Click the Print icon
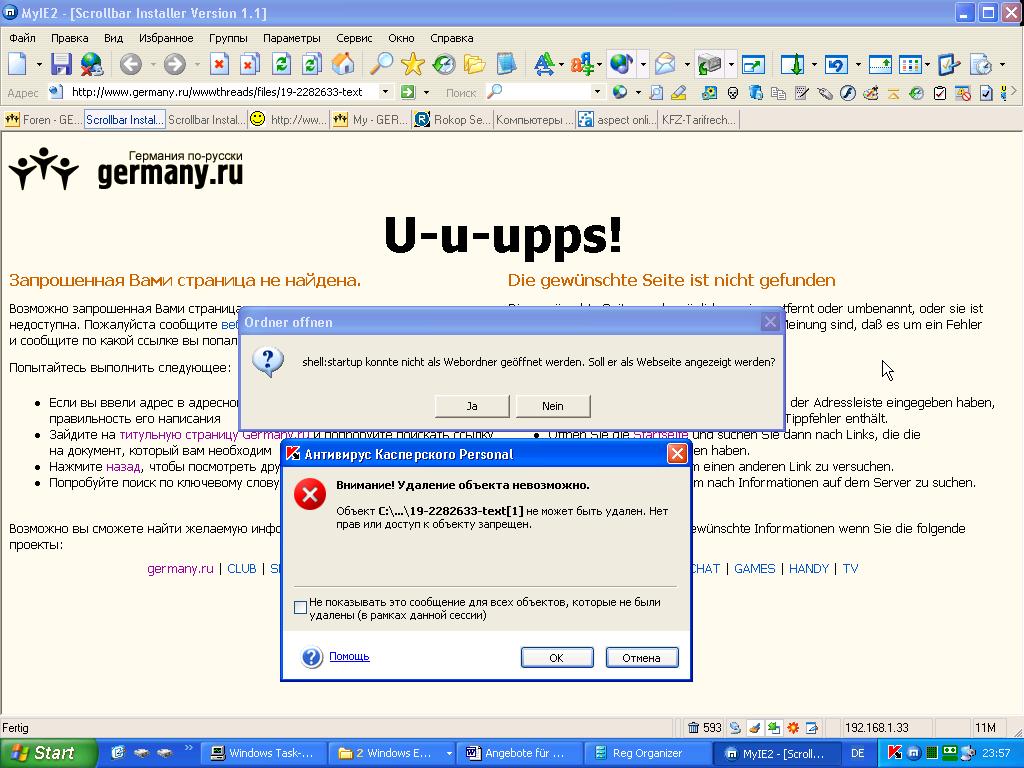 point(709,64)
